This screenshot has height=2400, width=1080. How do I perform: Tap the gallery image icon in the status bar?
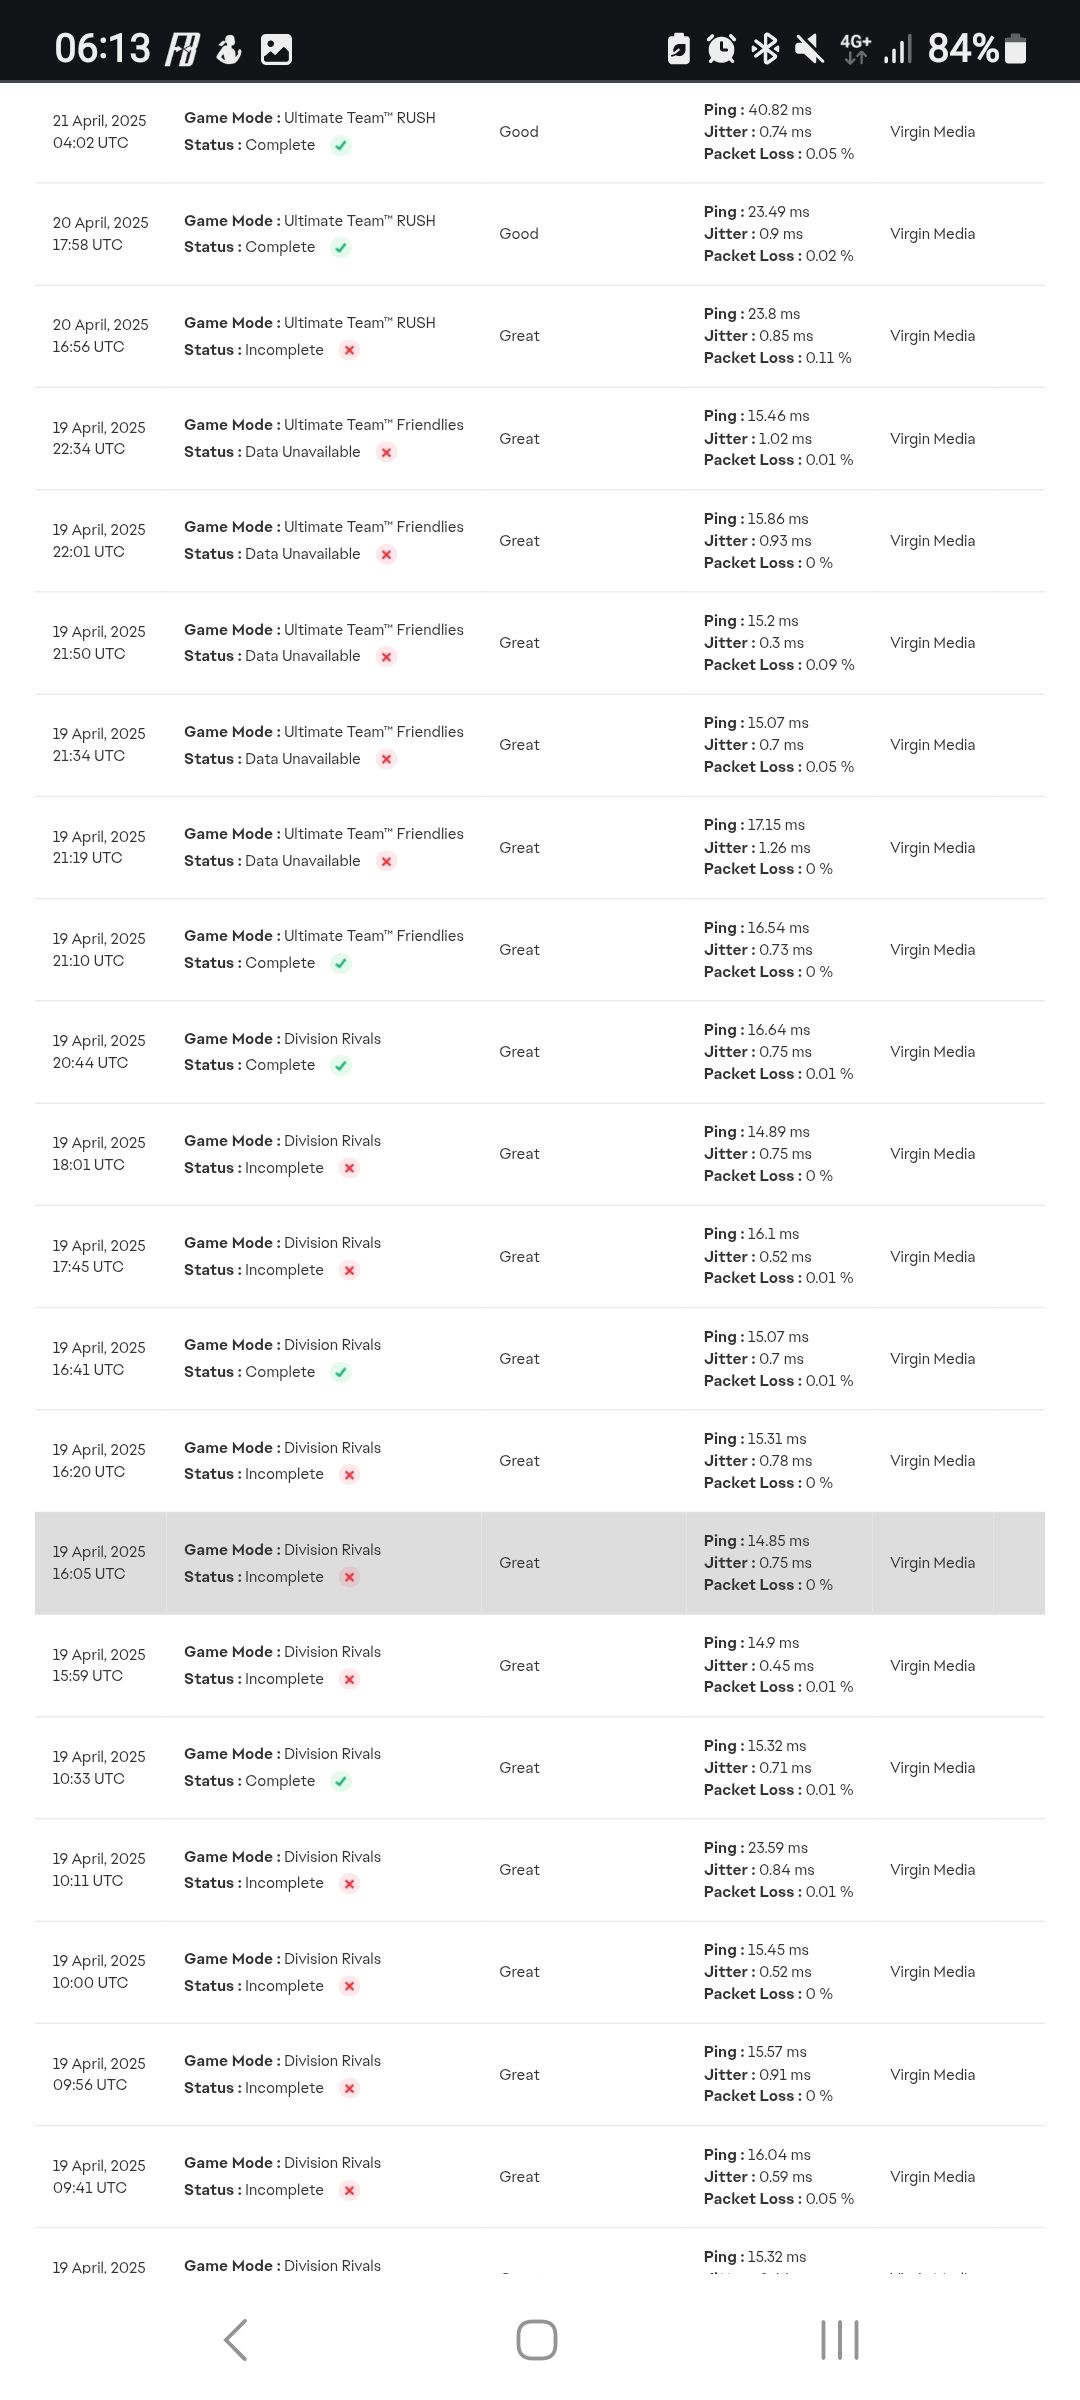276,49
